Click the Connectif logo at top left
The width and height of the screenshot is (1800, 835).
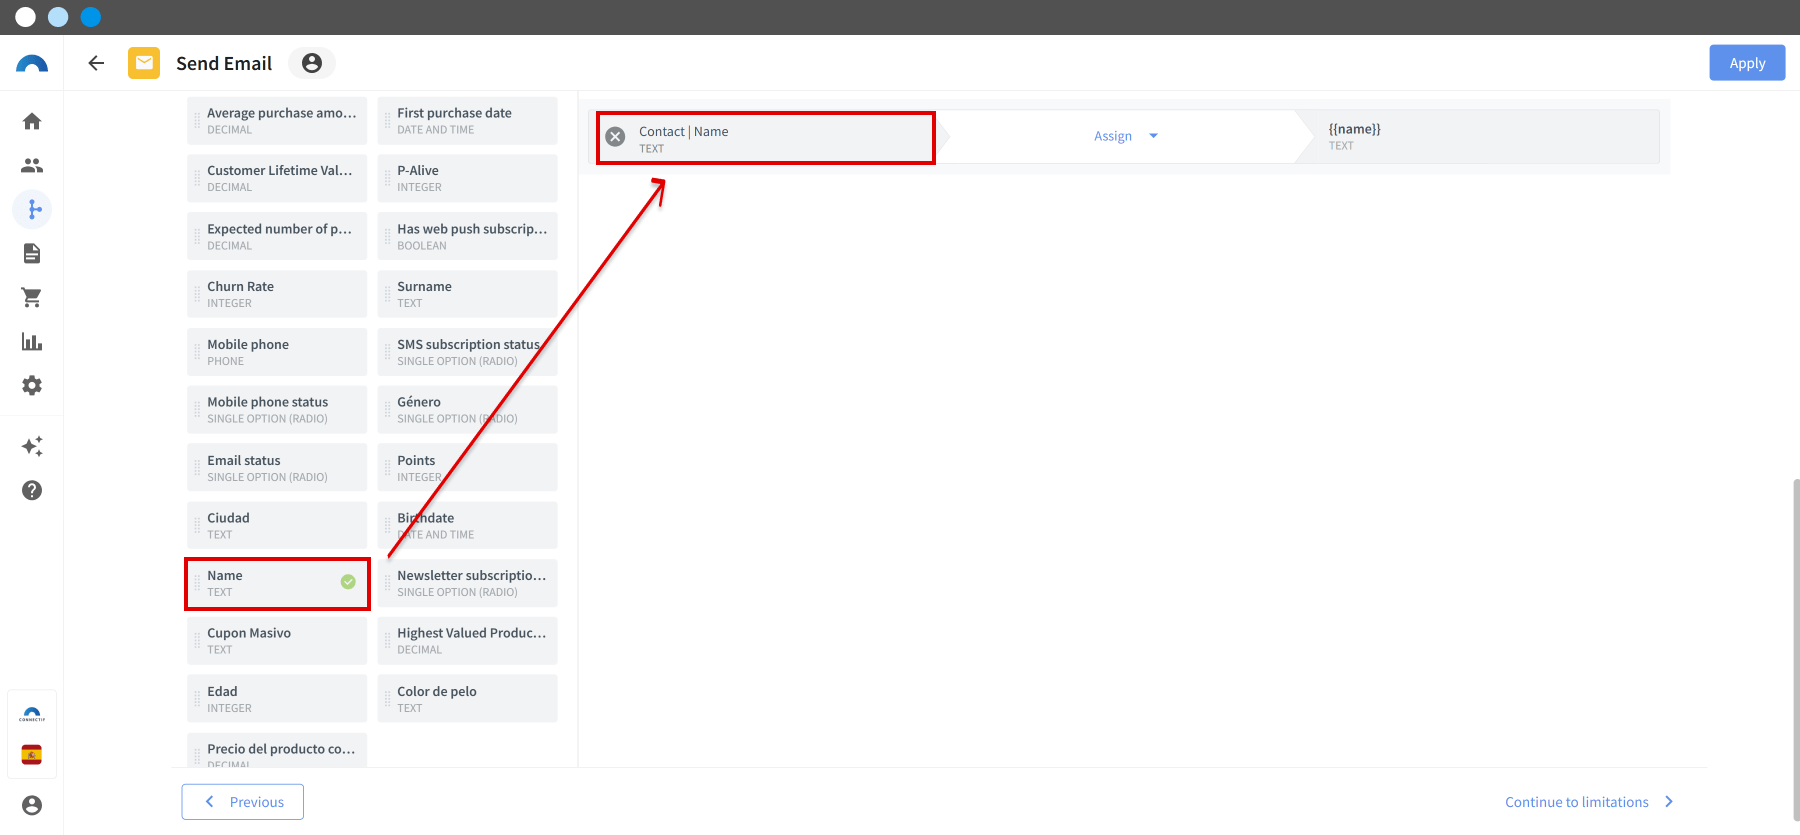tap(32, 63)
